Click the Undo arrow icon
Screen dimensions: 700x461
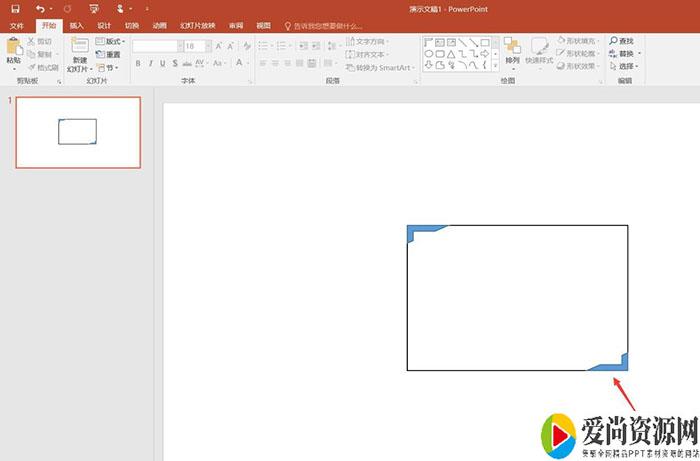[39, 8]
